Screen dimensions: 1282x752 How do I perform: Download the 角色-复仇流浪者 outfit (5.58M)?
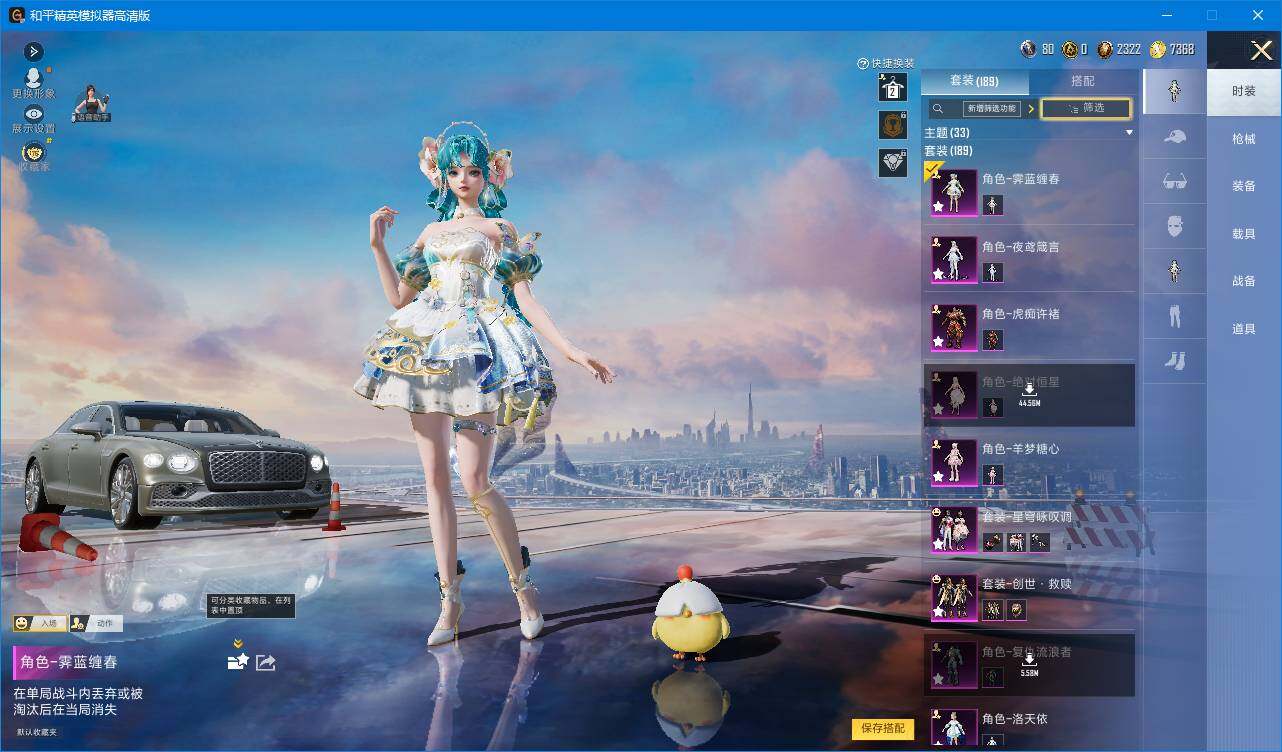pos(1029,664)
